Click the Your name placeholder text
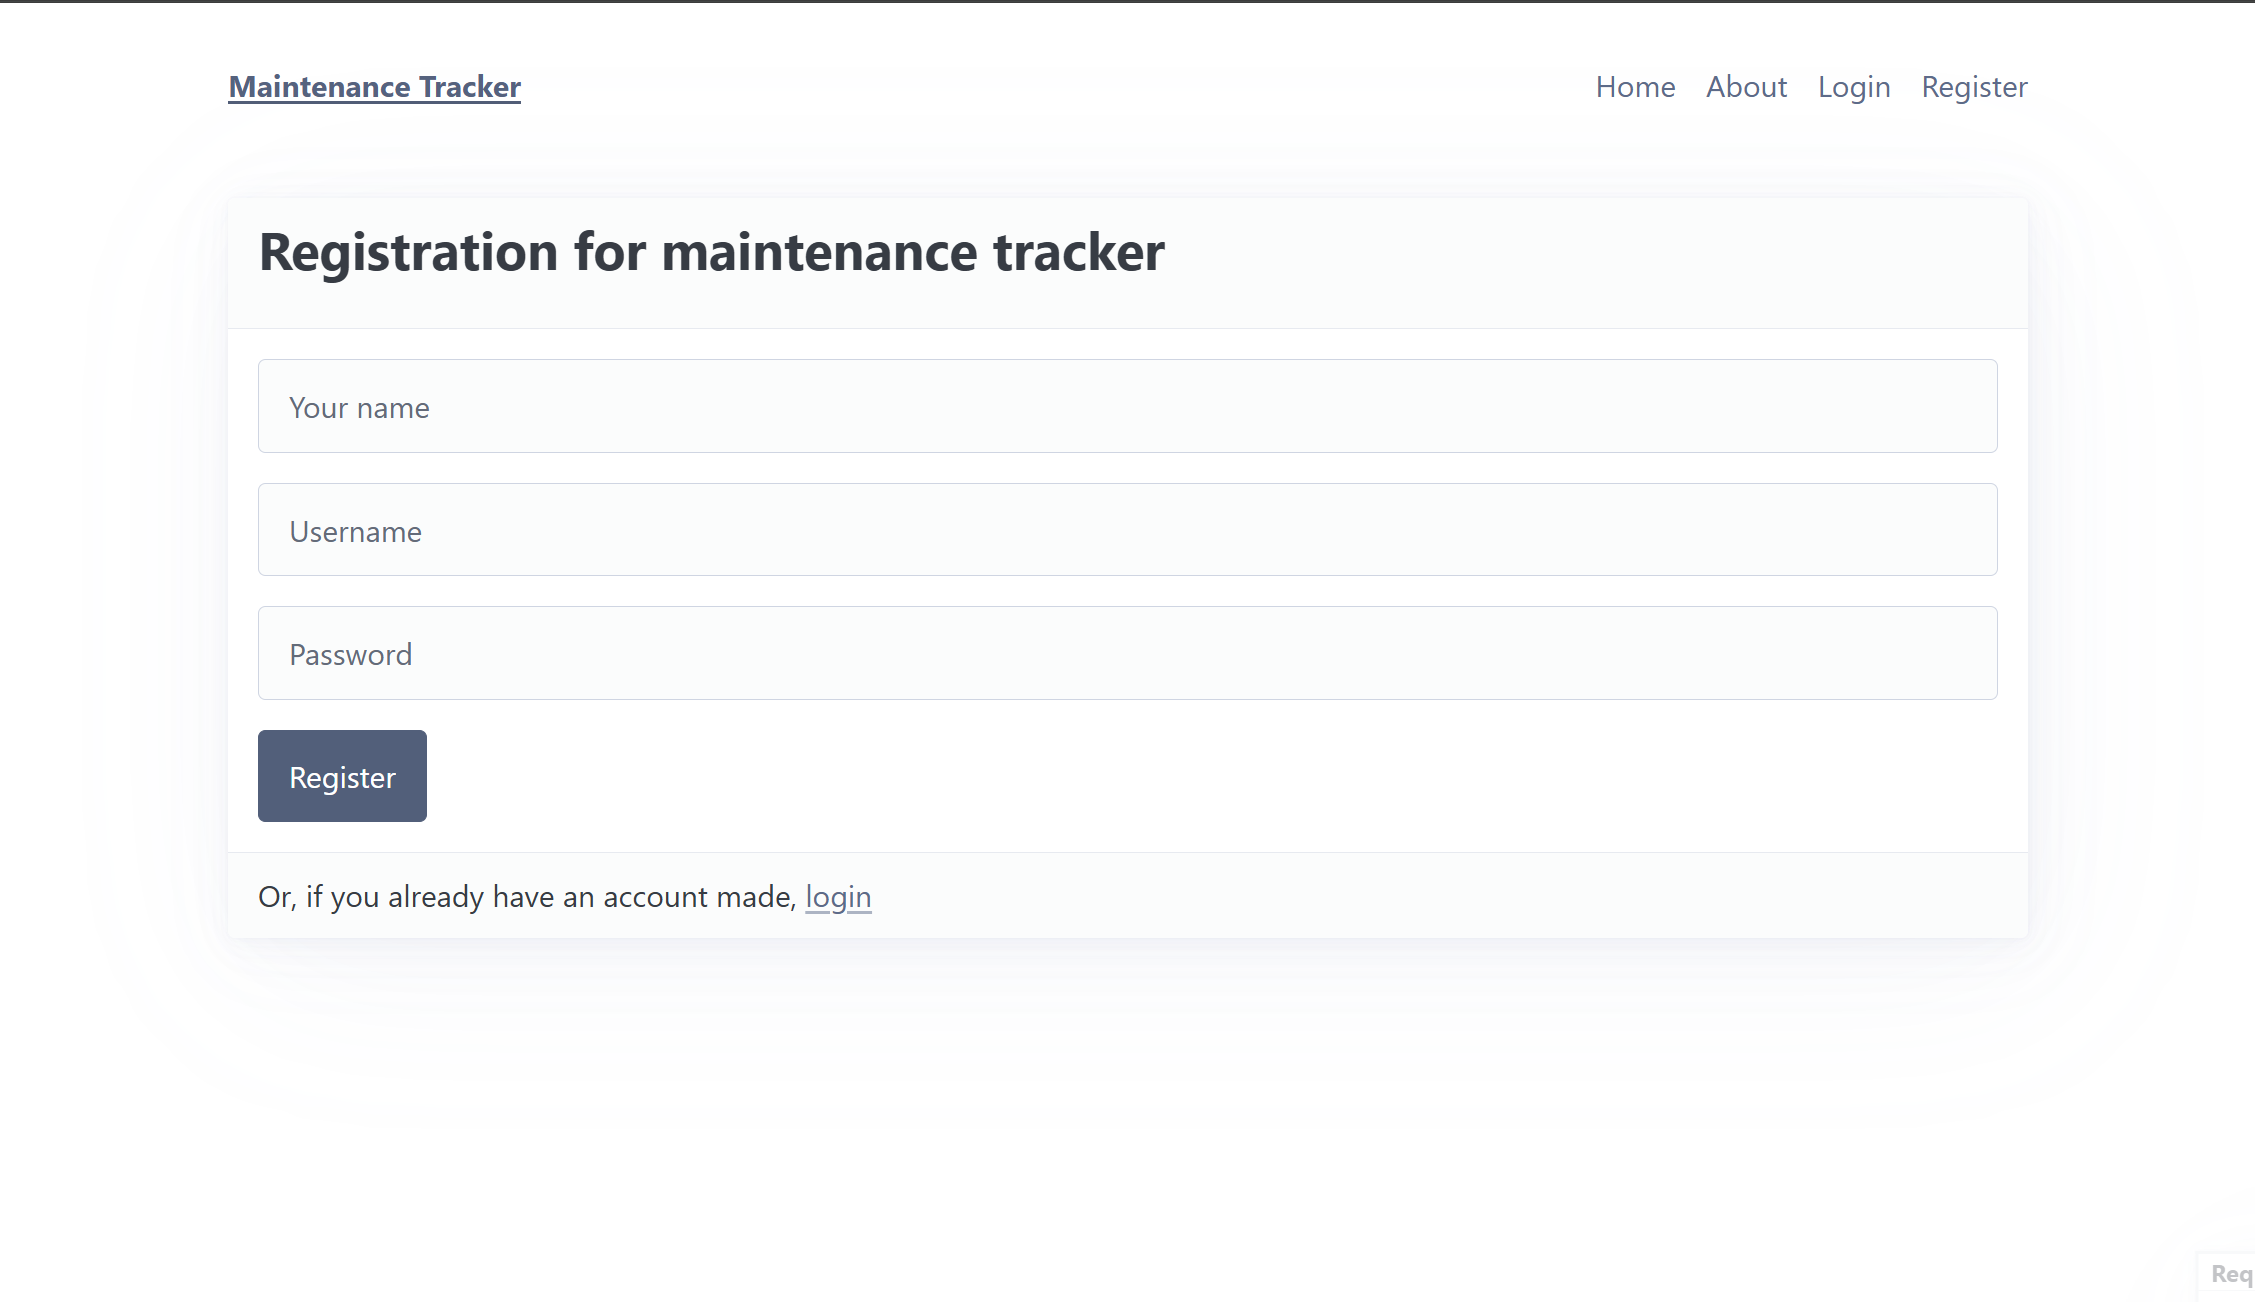Screen dimensions: 2255x1302 click(x=359, y=408)
